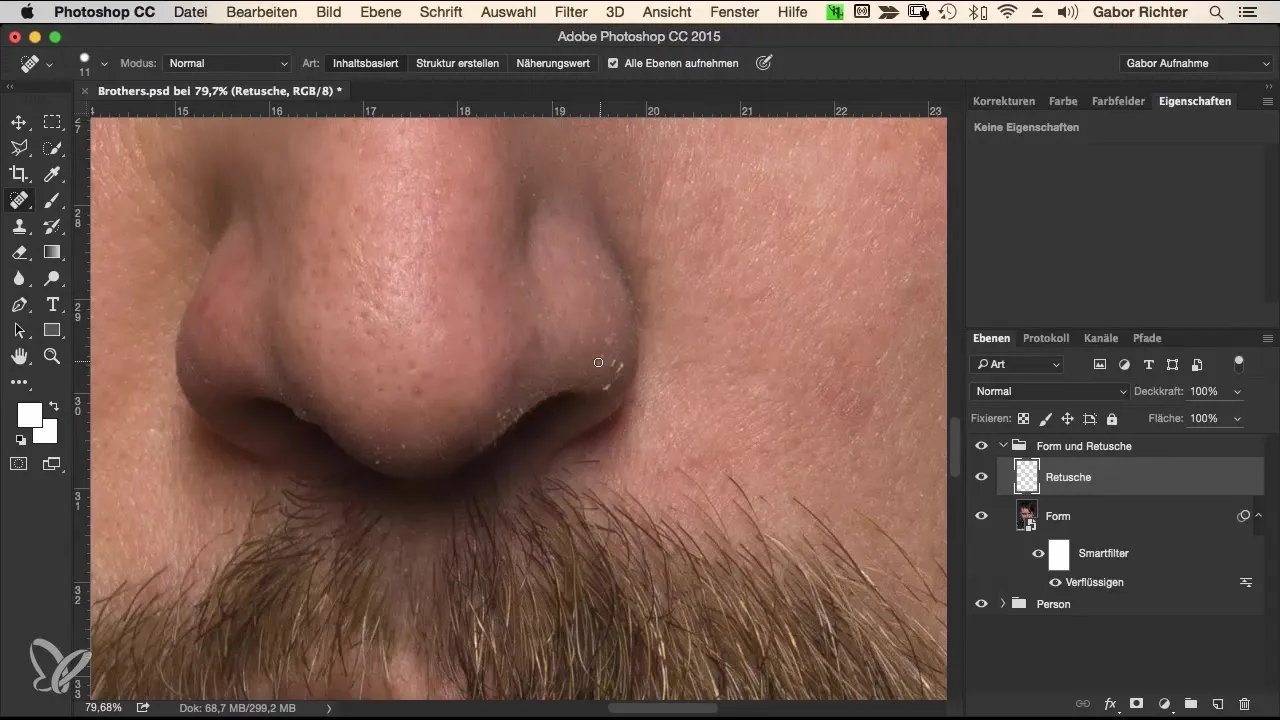Open the tool preset picker arrow
Screen dimensions: 1280x720
pyautogui.click(x=48, y=64)
